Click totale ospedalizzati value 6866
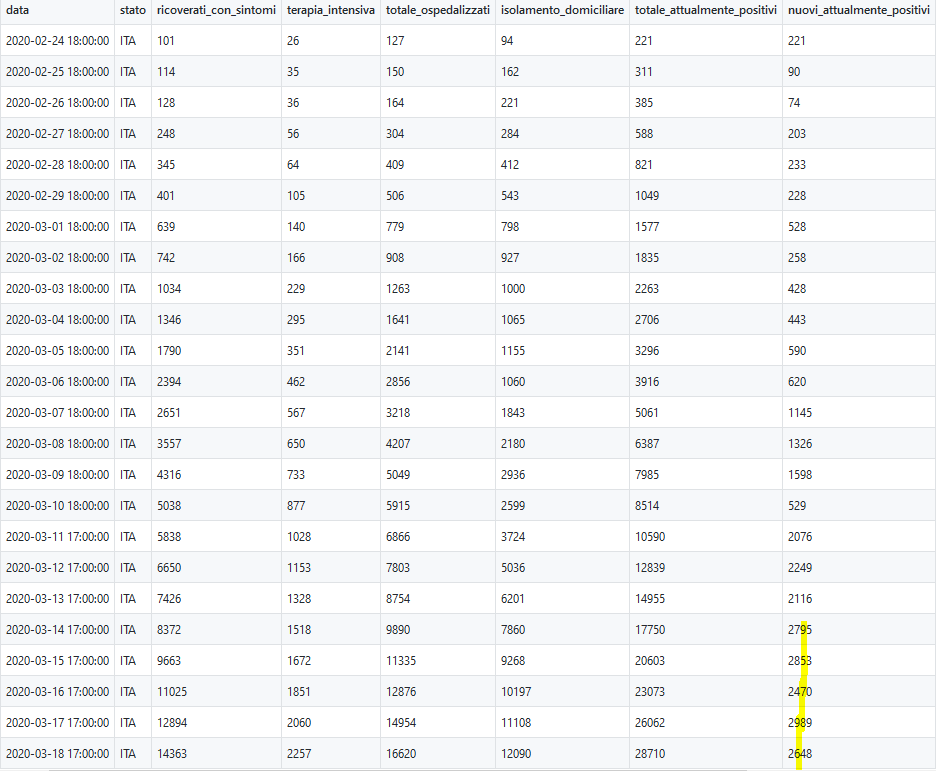Image resolution: width=936 pixels, height=771 pixels. 398,537
